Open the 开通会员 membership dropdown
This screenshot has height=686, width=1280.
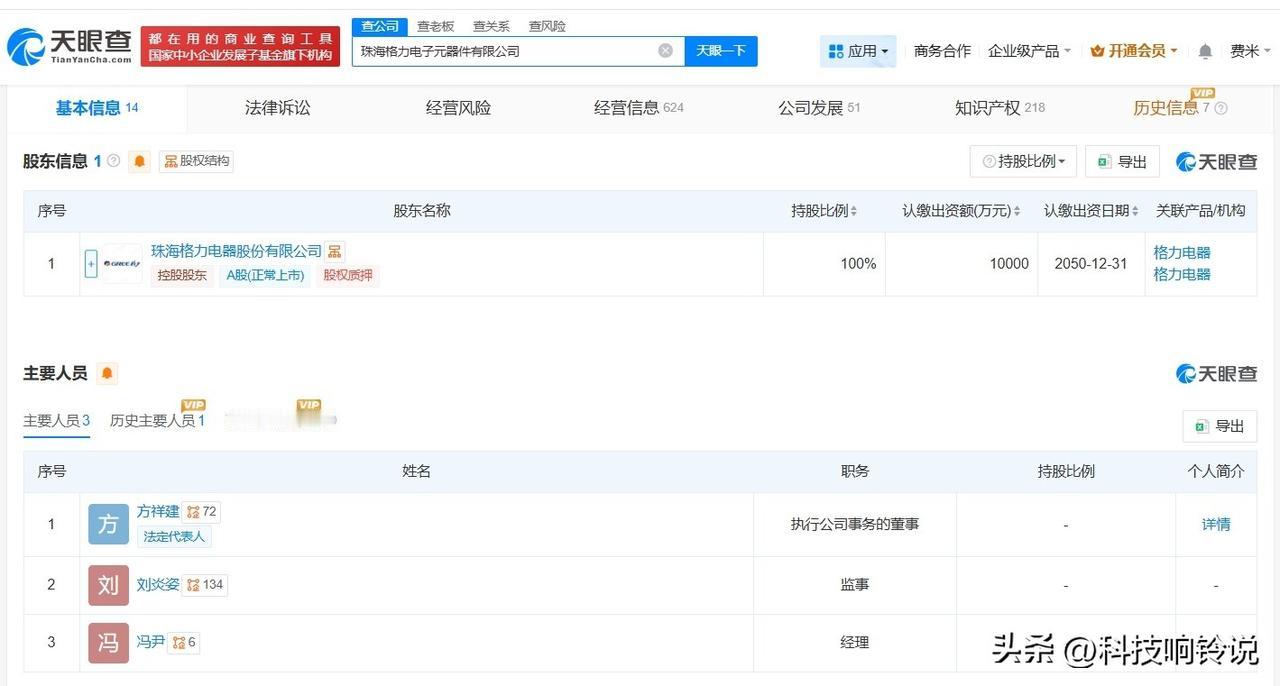click(1133, 51)
